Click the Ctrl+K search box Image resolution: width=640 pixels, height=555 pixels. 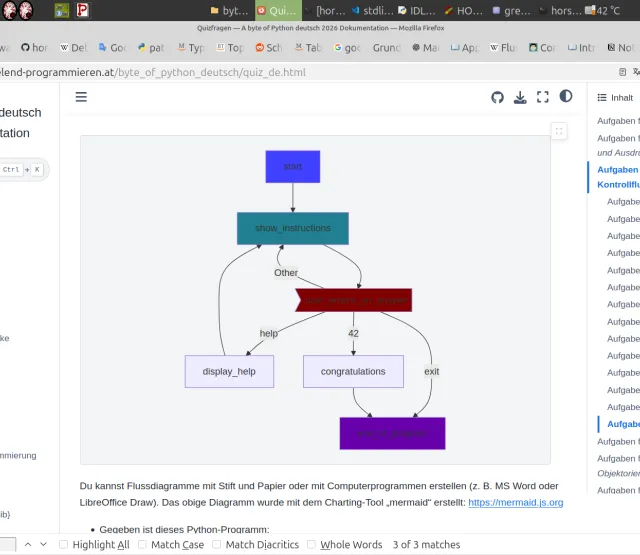(x=22, y=169)
